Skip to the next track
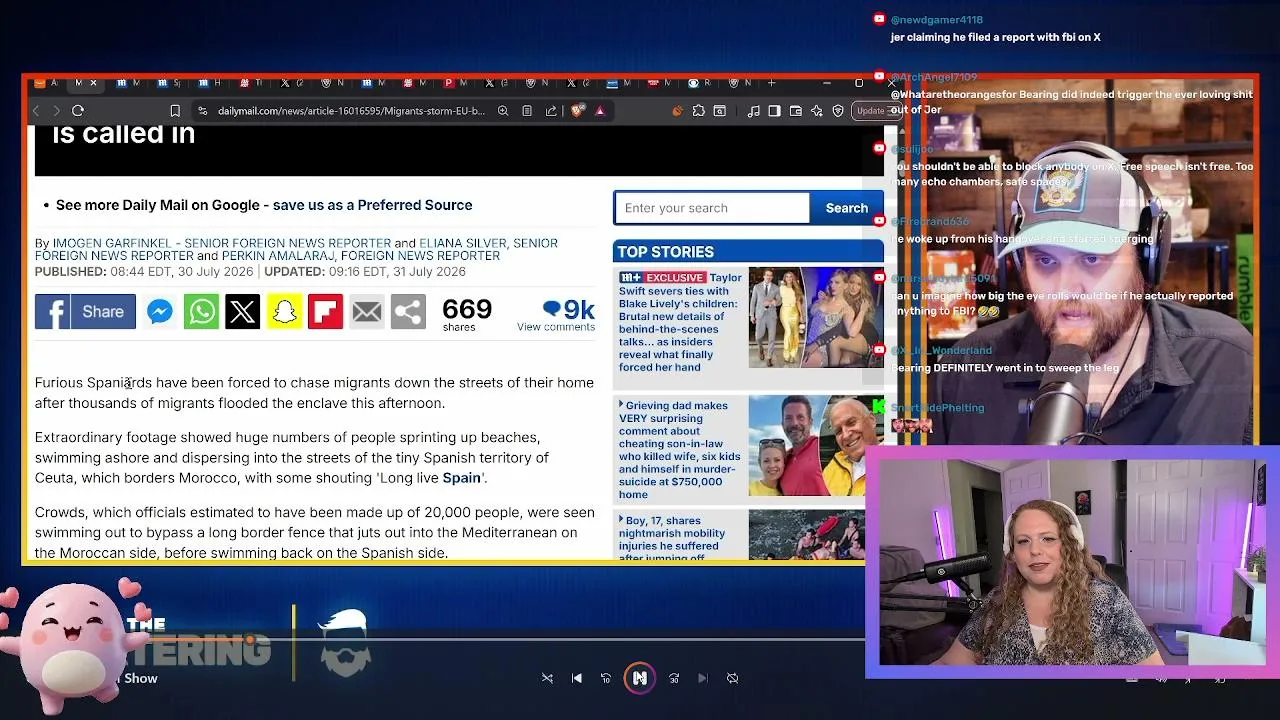1280x720 pixels. [703, 678]
